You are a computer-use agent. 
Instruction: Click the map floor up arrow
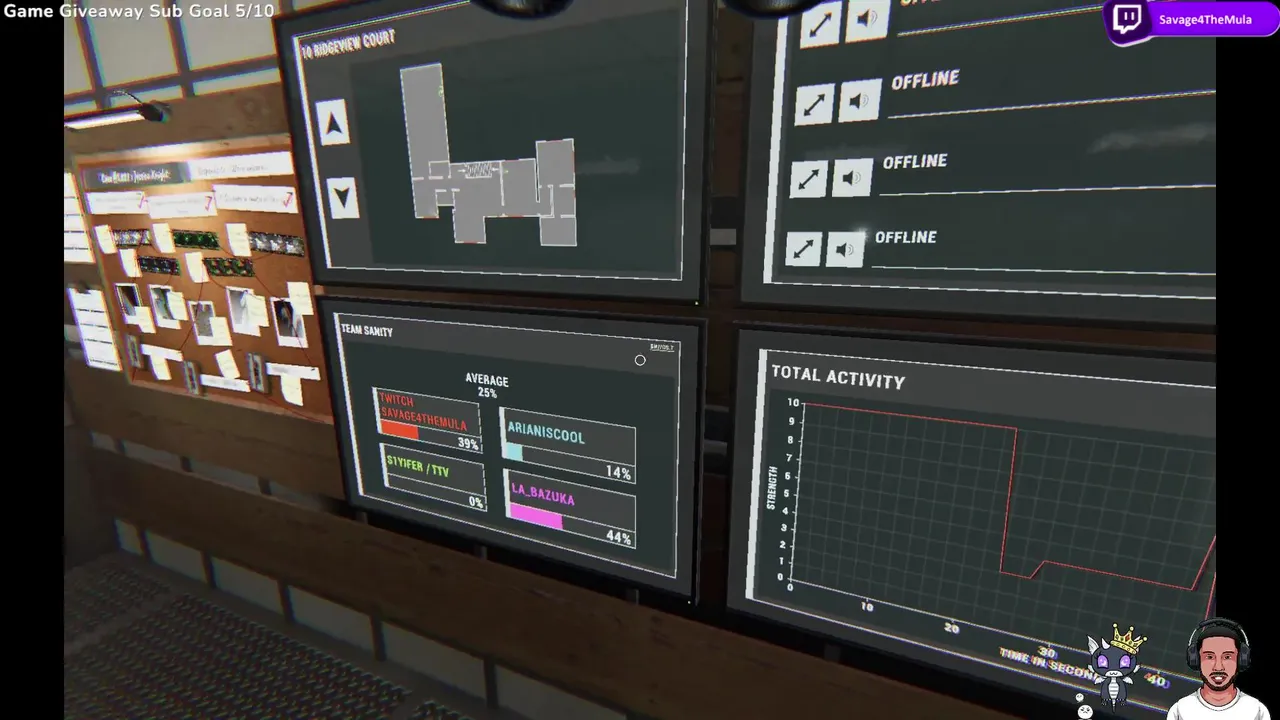[333, 122]
